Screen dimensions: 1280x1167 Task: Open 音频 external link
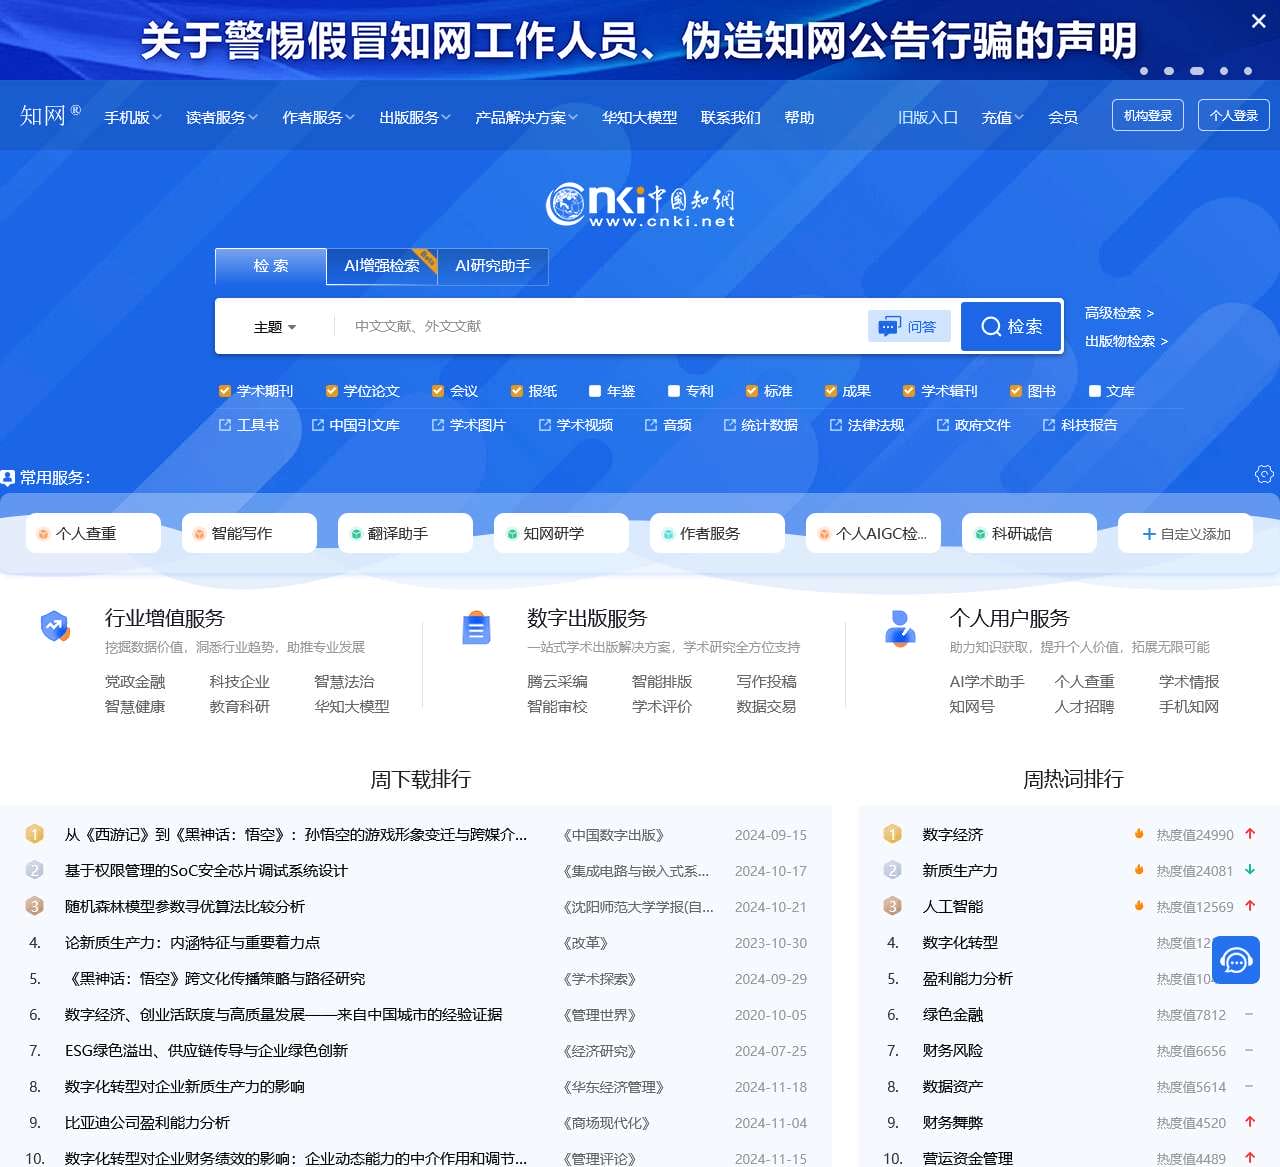coord(668,425)
